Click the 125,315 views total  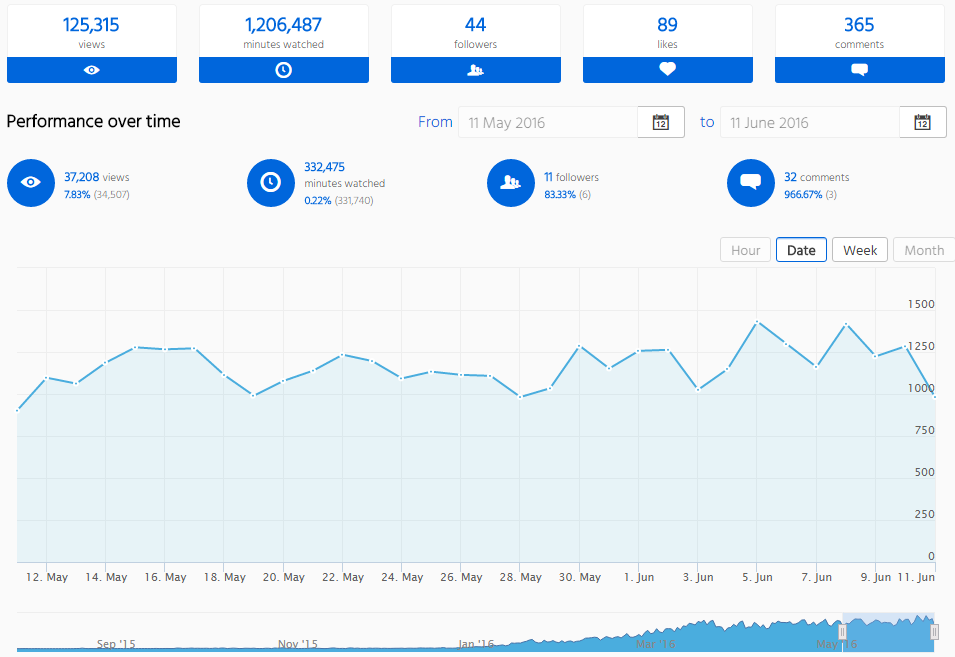point(91,25)
